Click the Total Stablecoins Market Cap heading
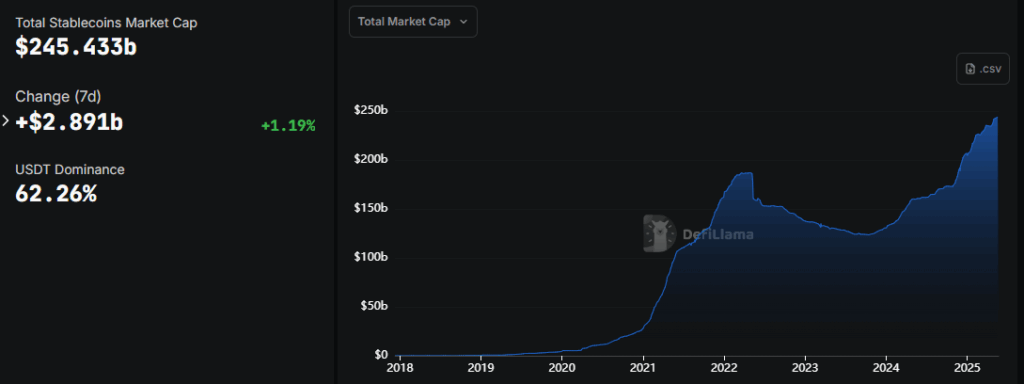The width and height of the screenshot is (1024, 384). point(106,23)
